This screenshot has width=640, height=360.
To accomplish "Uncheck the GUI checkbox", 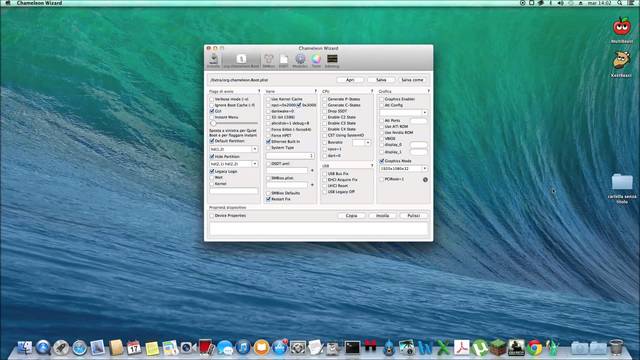I will coord(212,111).
